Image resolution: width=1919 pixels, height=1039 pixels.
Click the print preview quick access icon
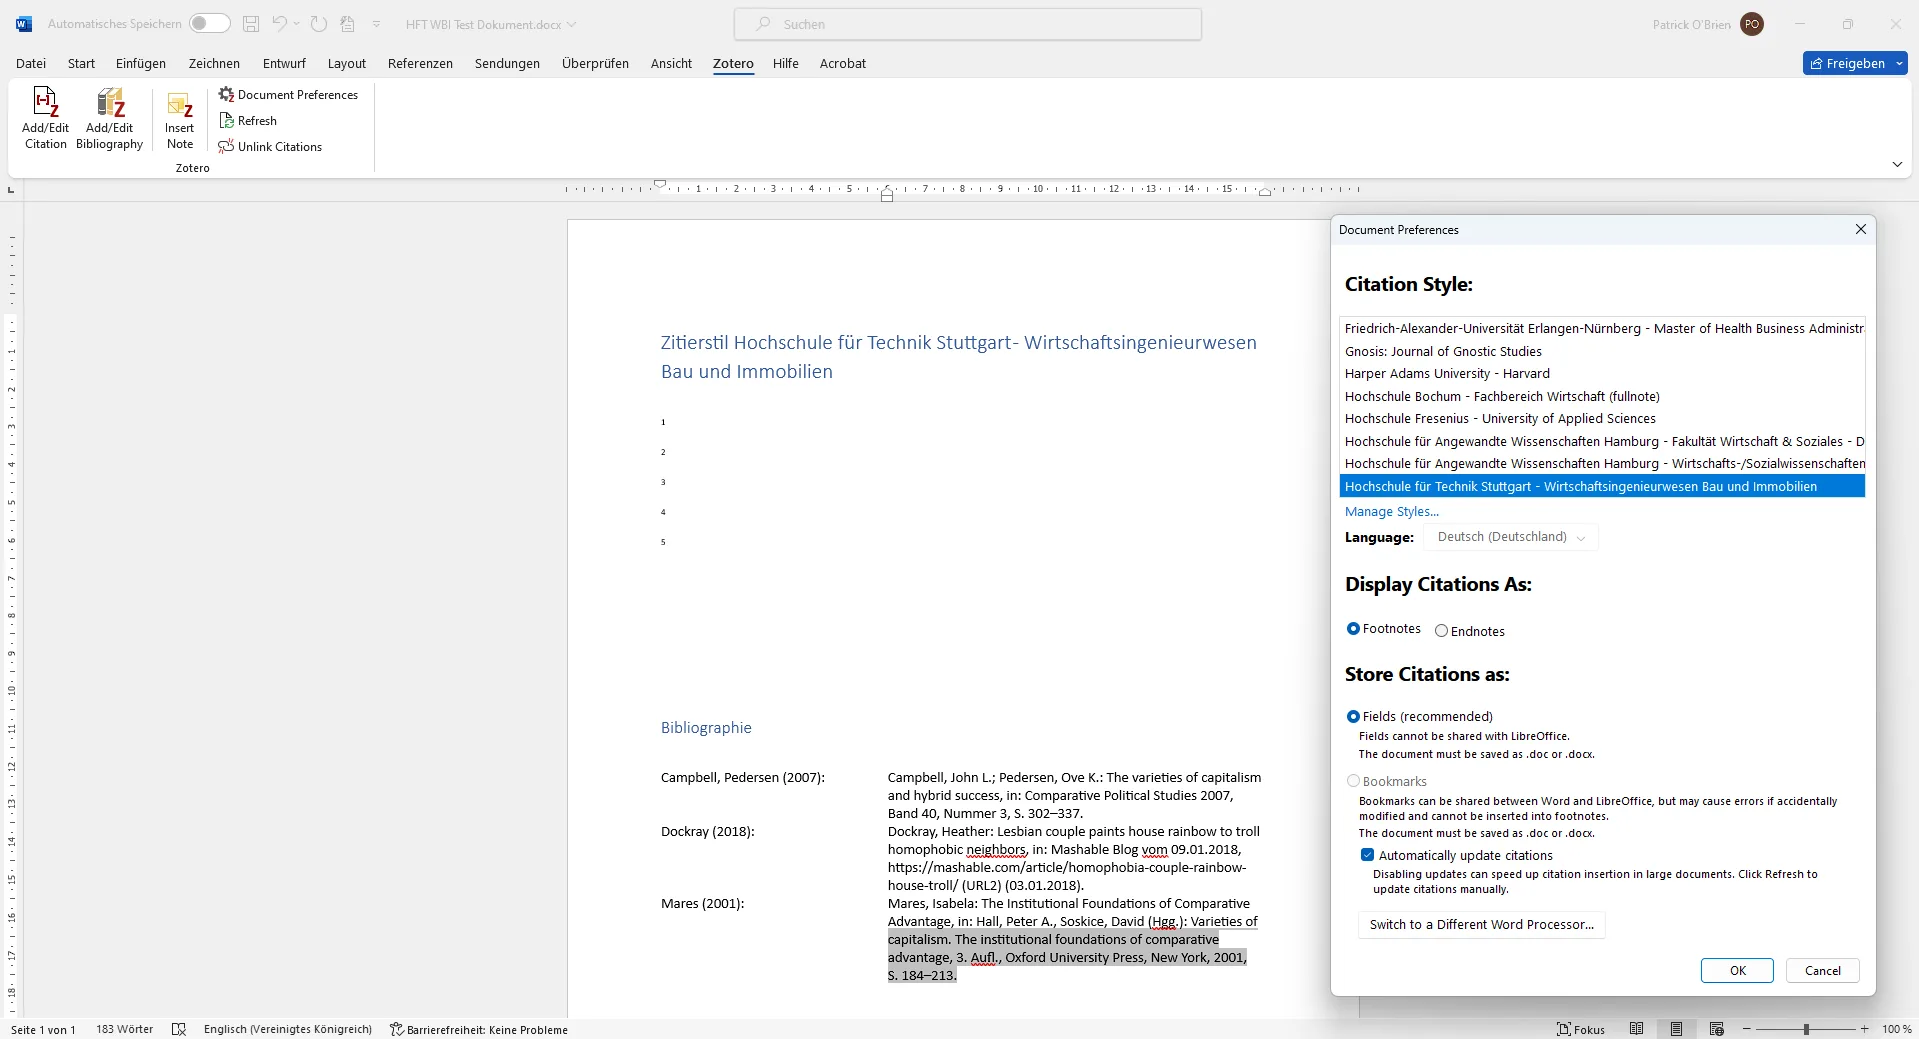click(348, 24)
